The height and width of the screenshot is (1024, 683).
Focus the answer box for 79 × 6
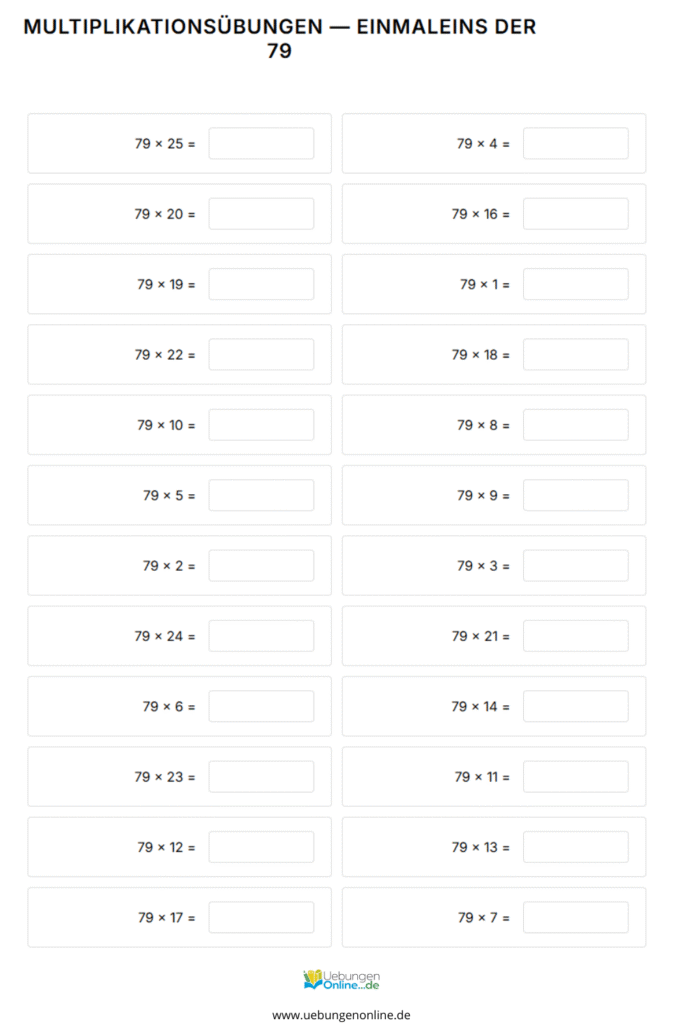coord(261,706)
